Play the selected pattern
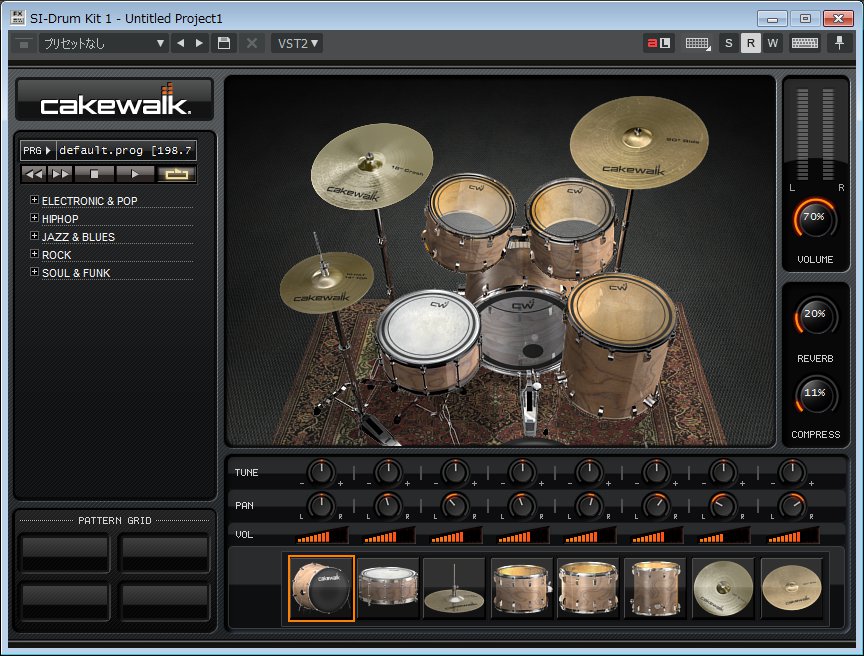The height and width of the screenshot is (656, 864). tap(135, 174)
